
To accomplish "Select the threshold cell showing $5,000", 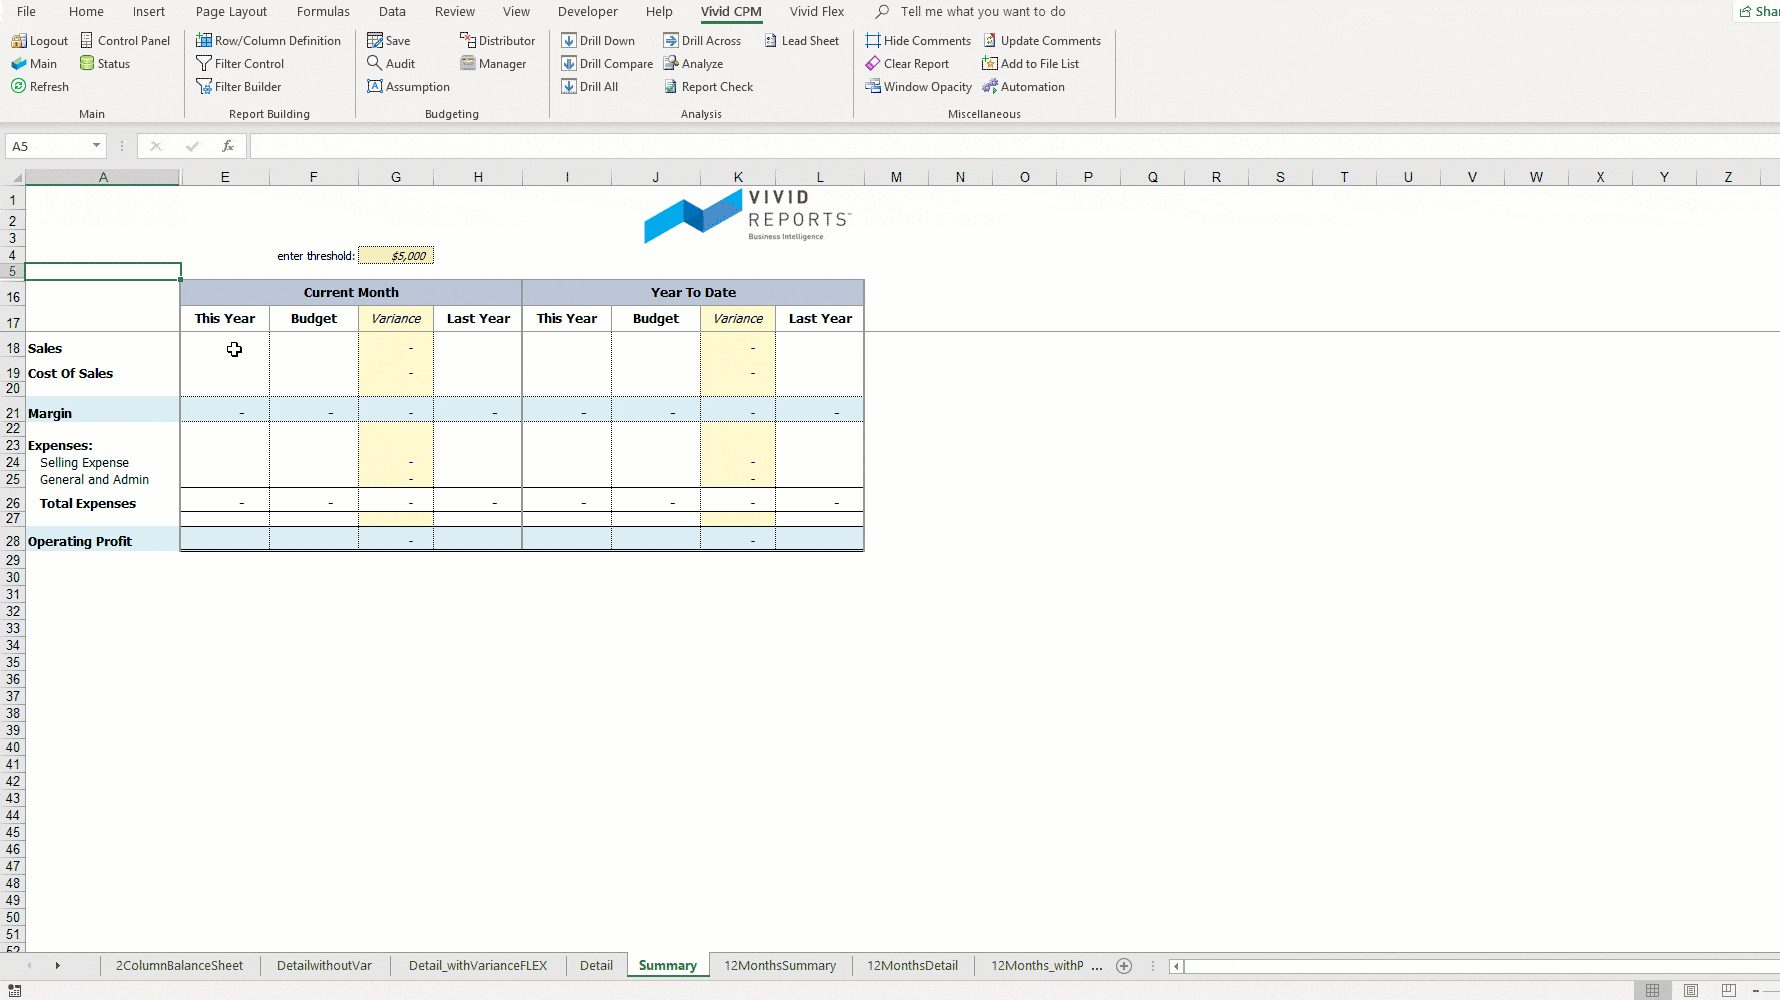I will 396,256.
